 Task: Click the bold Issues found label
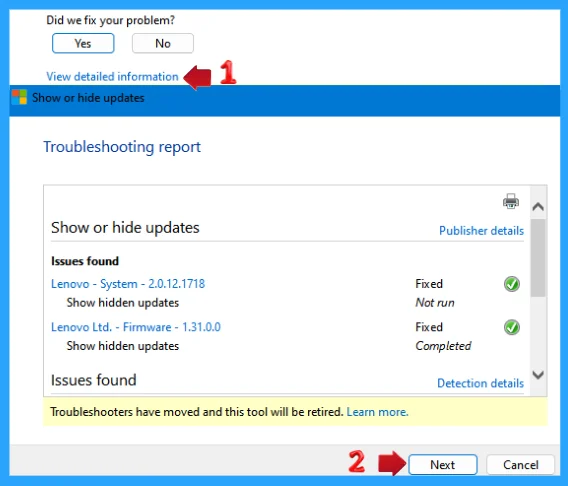click(x=85, y=261)
